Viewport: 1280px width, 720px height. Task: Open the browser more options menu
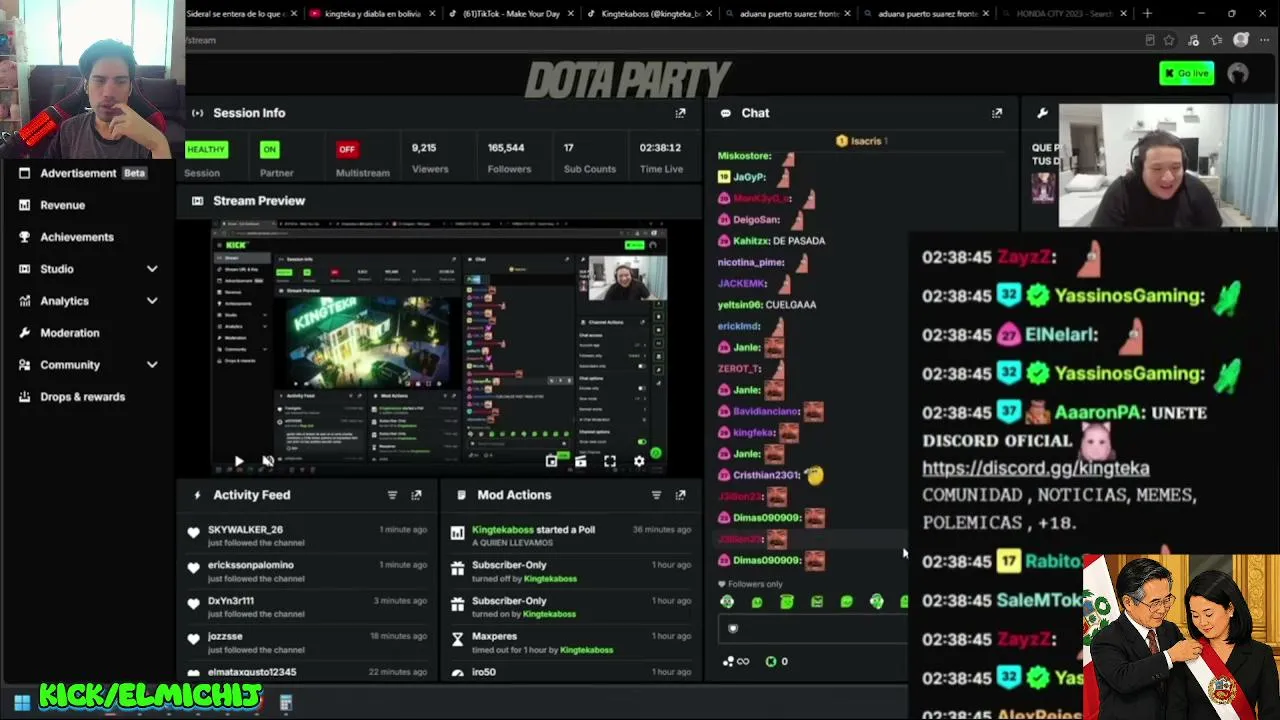coord(1264,40)
